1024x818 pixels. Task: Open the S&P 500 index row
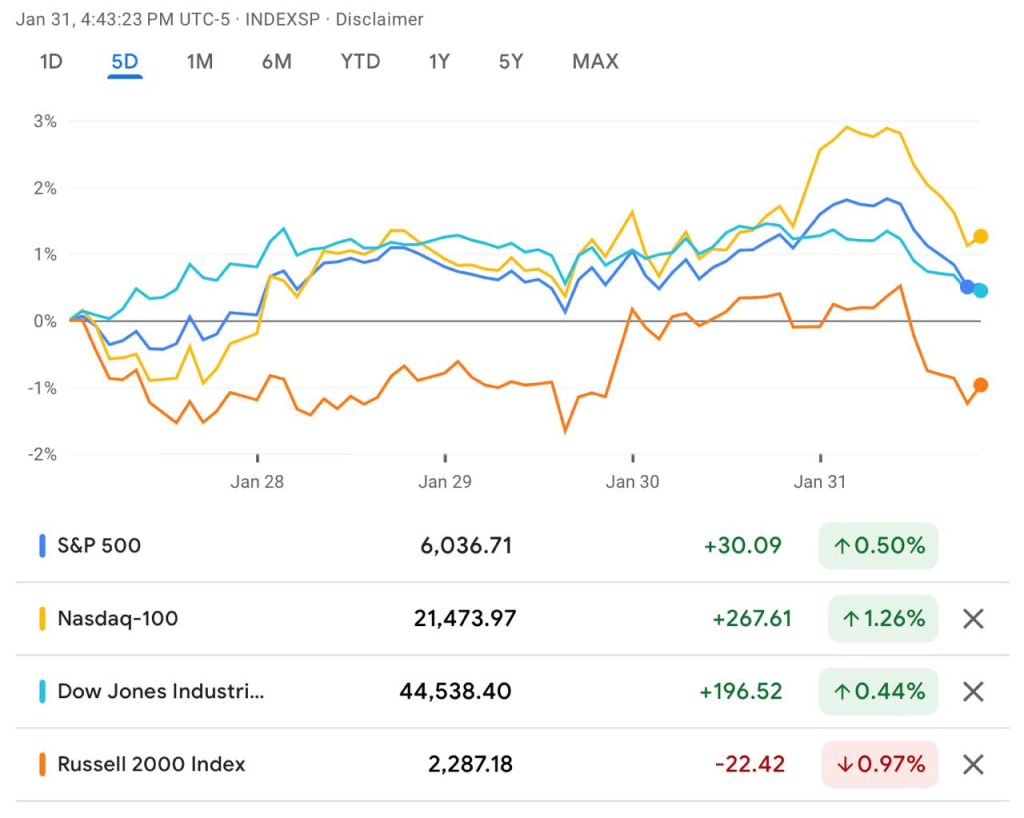(x=99, y=546)
